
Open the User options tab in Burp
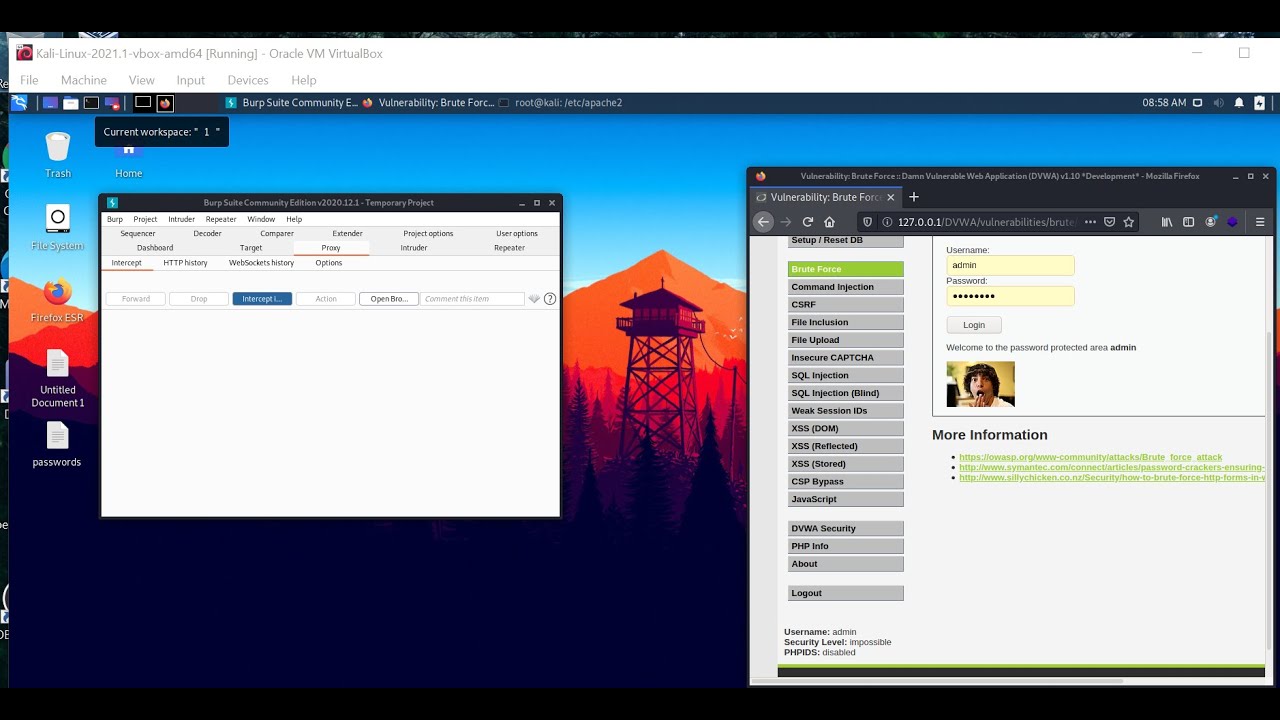[x=517, y=233]
